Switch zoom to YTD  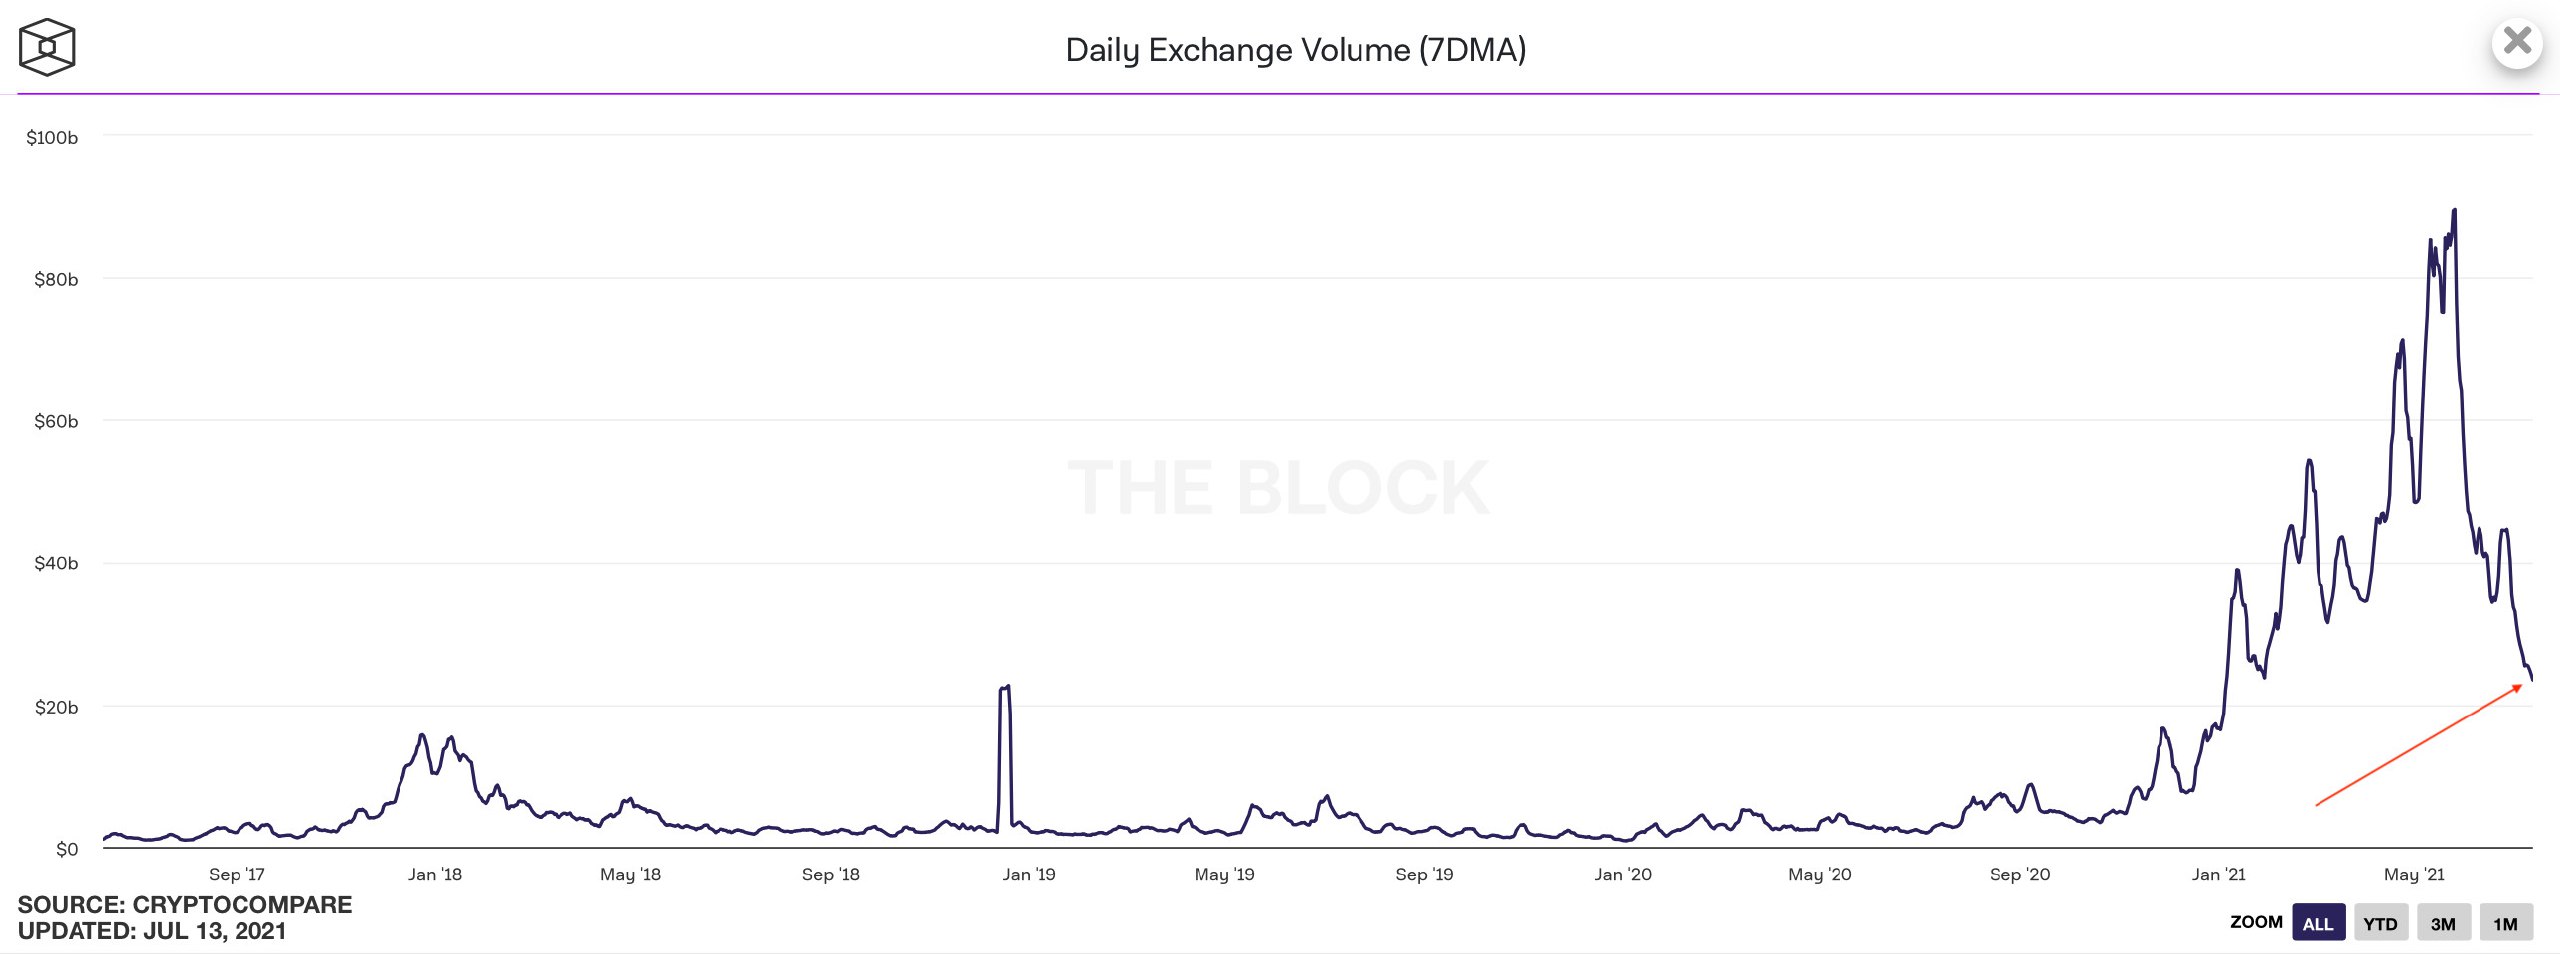2380,923
